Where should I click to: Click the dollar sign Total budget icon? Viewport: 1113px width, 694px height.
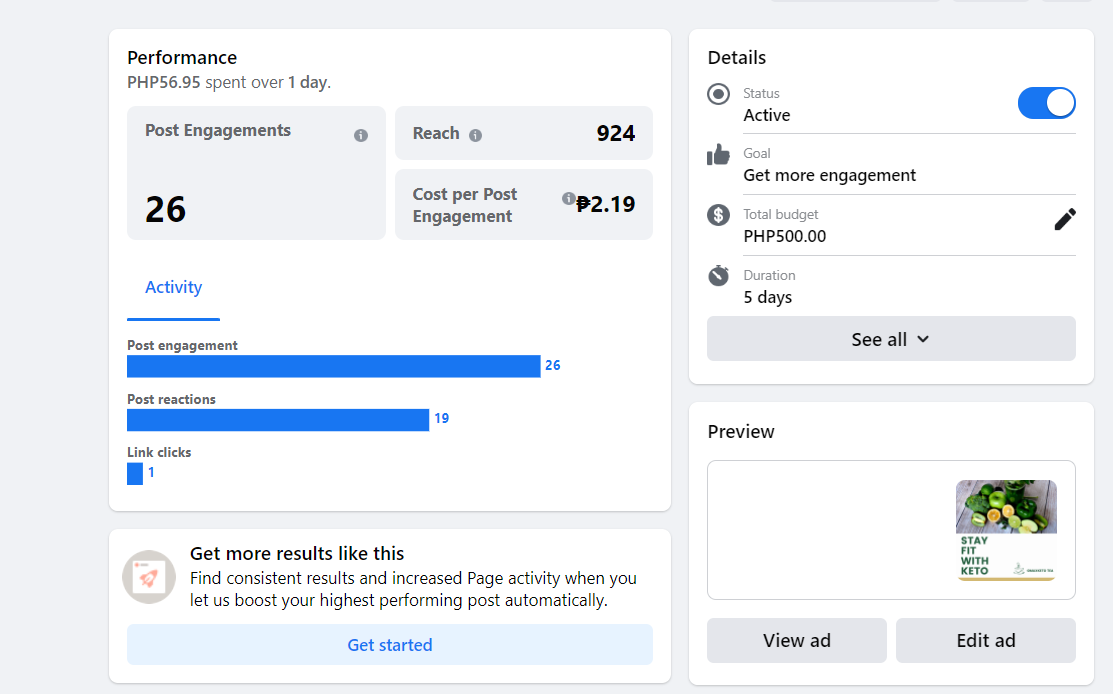(718, 215)
